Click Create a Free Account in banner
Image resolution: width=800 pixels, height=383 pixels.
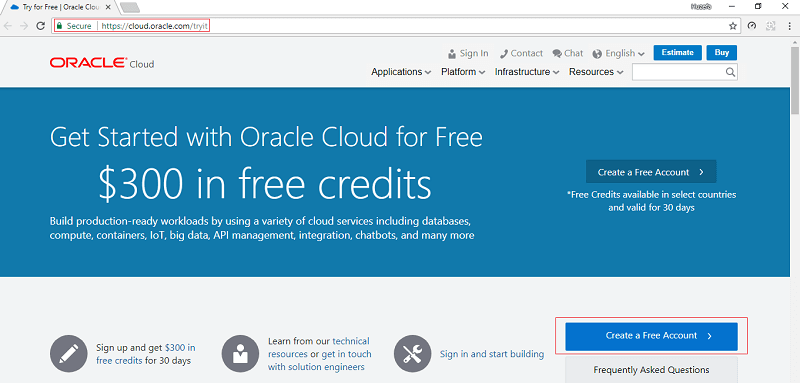tap(651, 172)
